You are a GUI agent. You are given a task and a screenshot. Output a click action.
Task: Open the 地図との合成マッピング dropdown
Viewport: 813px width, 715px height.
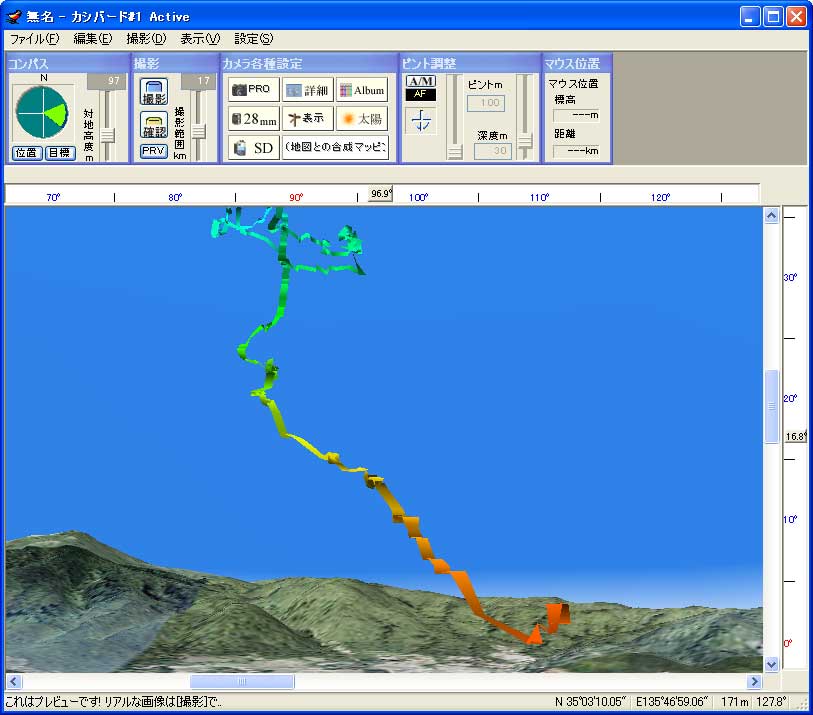[335, 148]
